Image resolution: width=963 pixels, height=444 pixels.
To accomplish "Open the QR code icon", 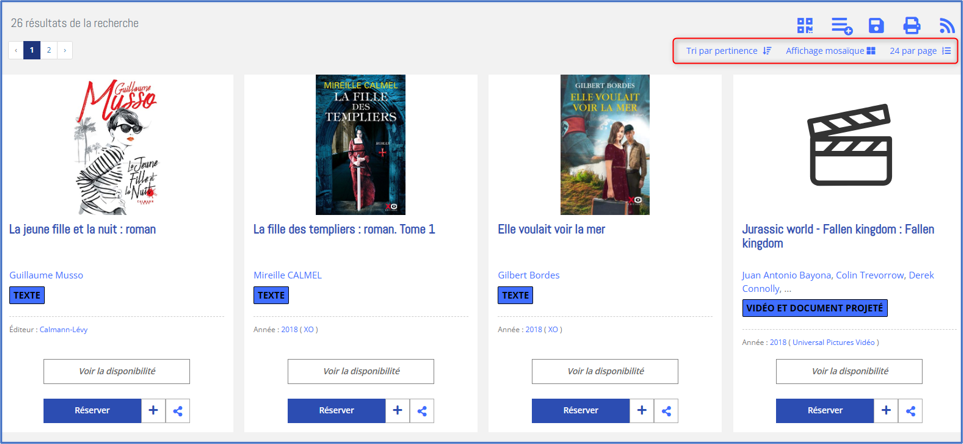I will pos(805,26).
